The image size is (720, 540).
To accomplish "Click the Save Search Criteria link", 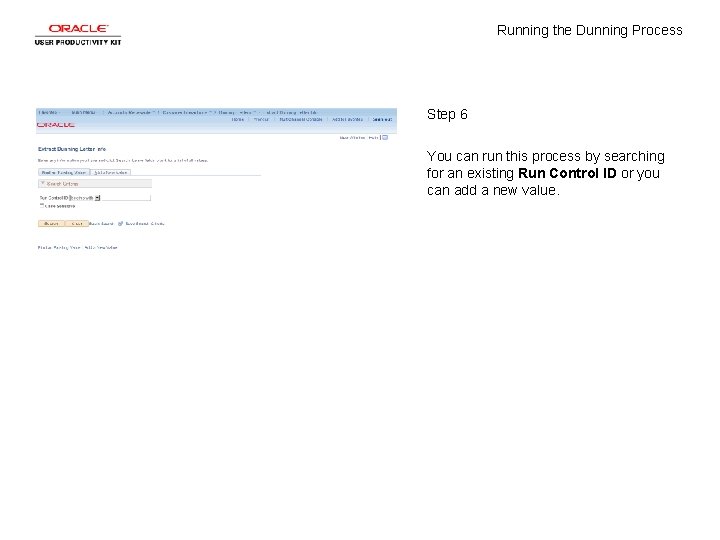I will (x=145, y=224).
